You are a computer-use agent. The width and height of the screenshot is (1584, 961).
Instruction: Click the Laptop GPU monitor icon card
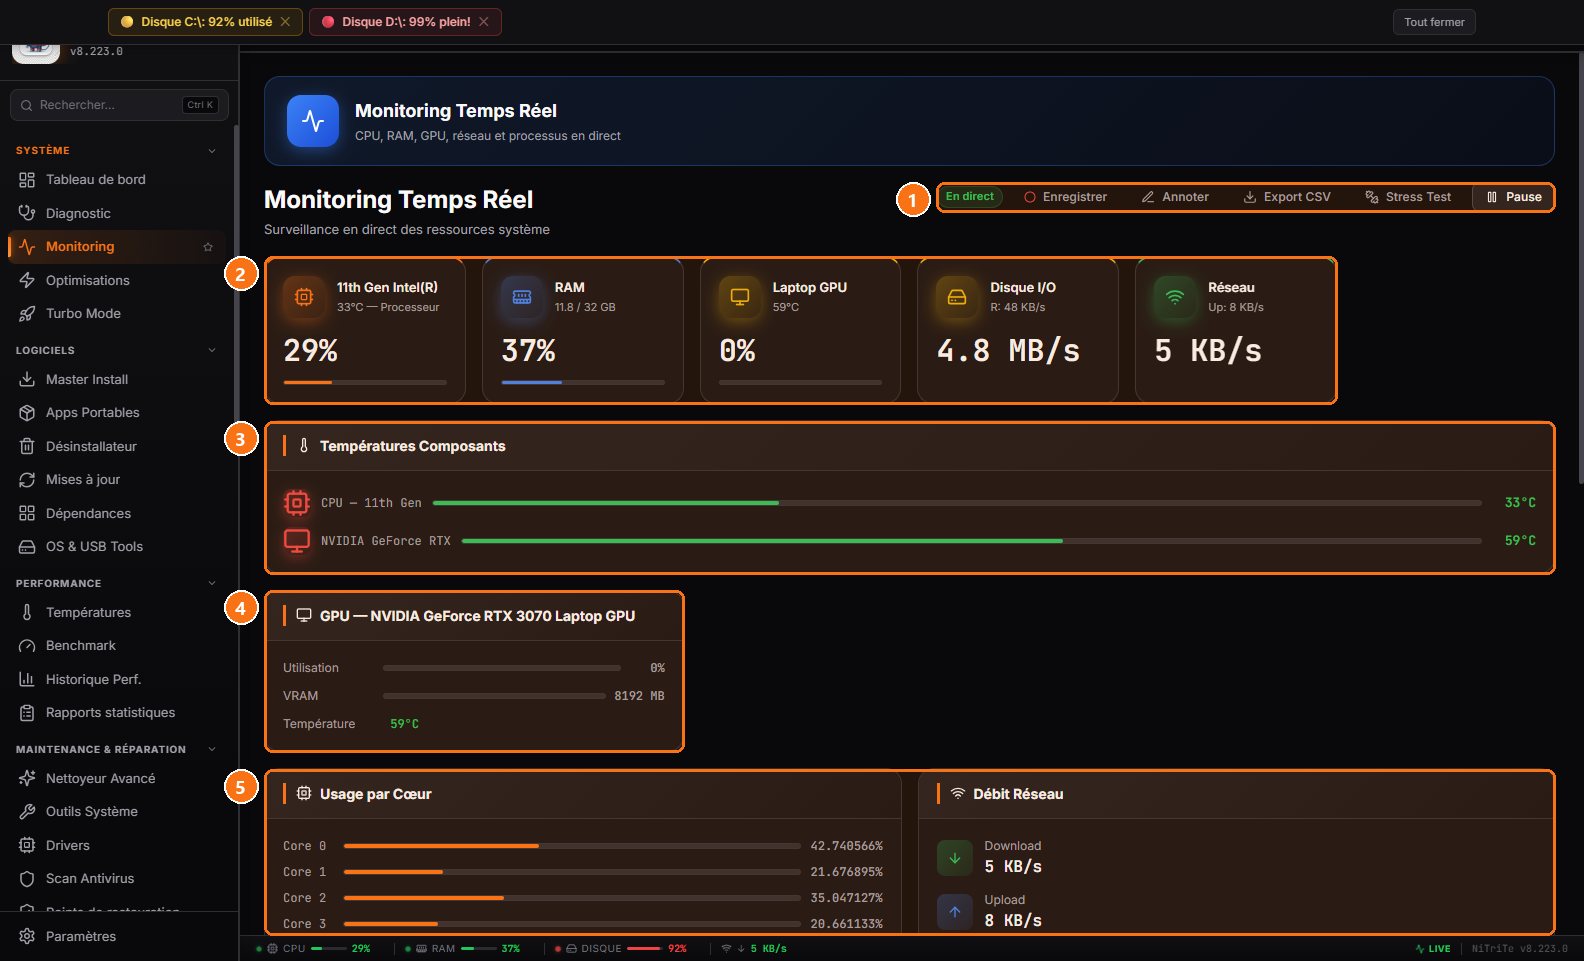click(740, 297)
